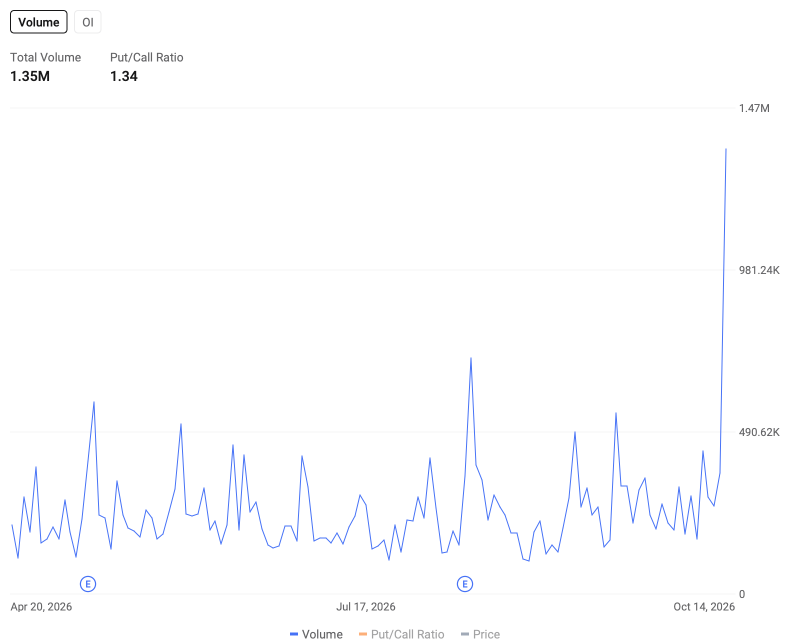Toggle the Put/Call Ratio legend series
This screenshot has height=644, width=789.
(x=402, y=634)
